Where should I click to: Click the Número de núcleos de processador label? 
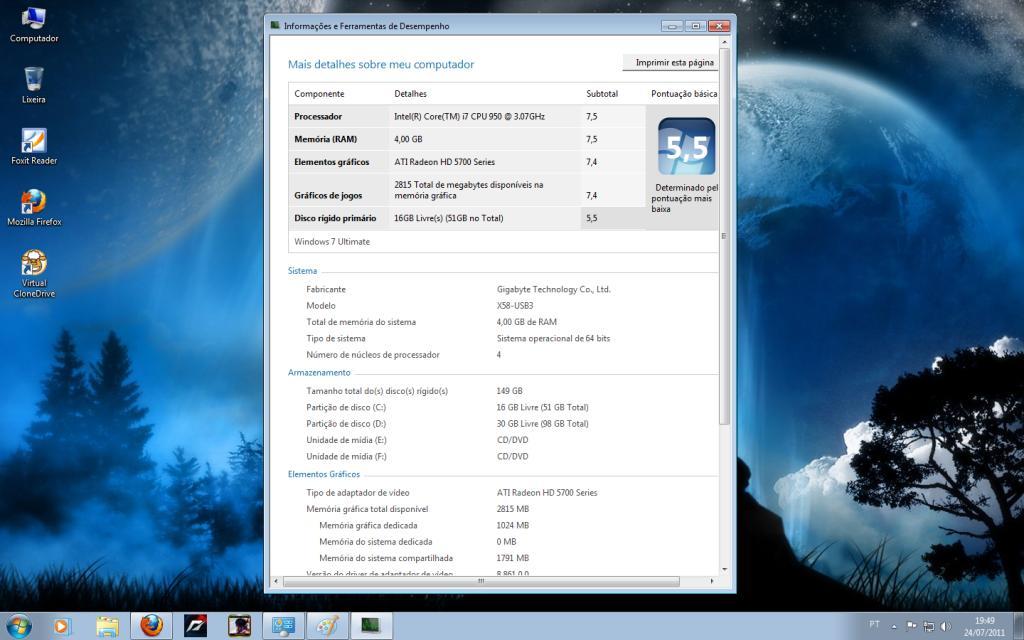pos(373,355)
